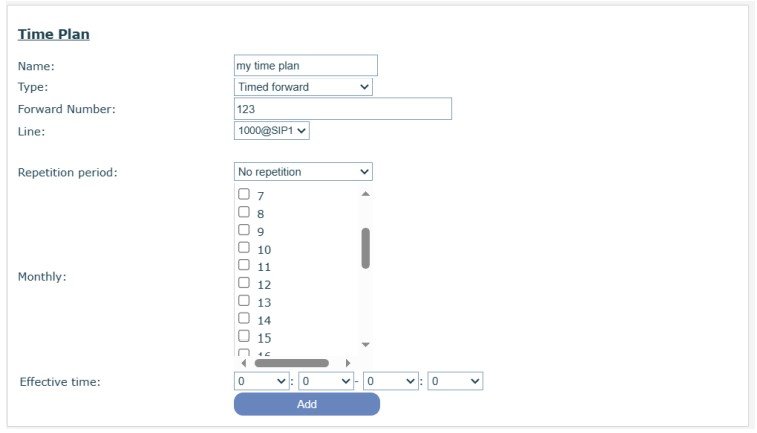Click the scroll up arrow in the Monthly list
The image size is (757, 433).
(365, 194)
